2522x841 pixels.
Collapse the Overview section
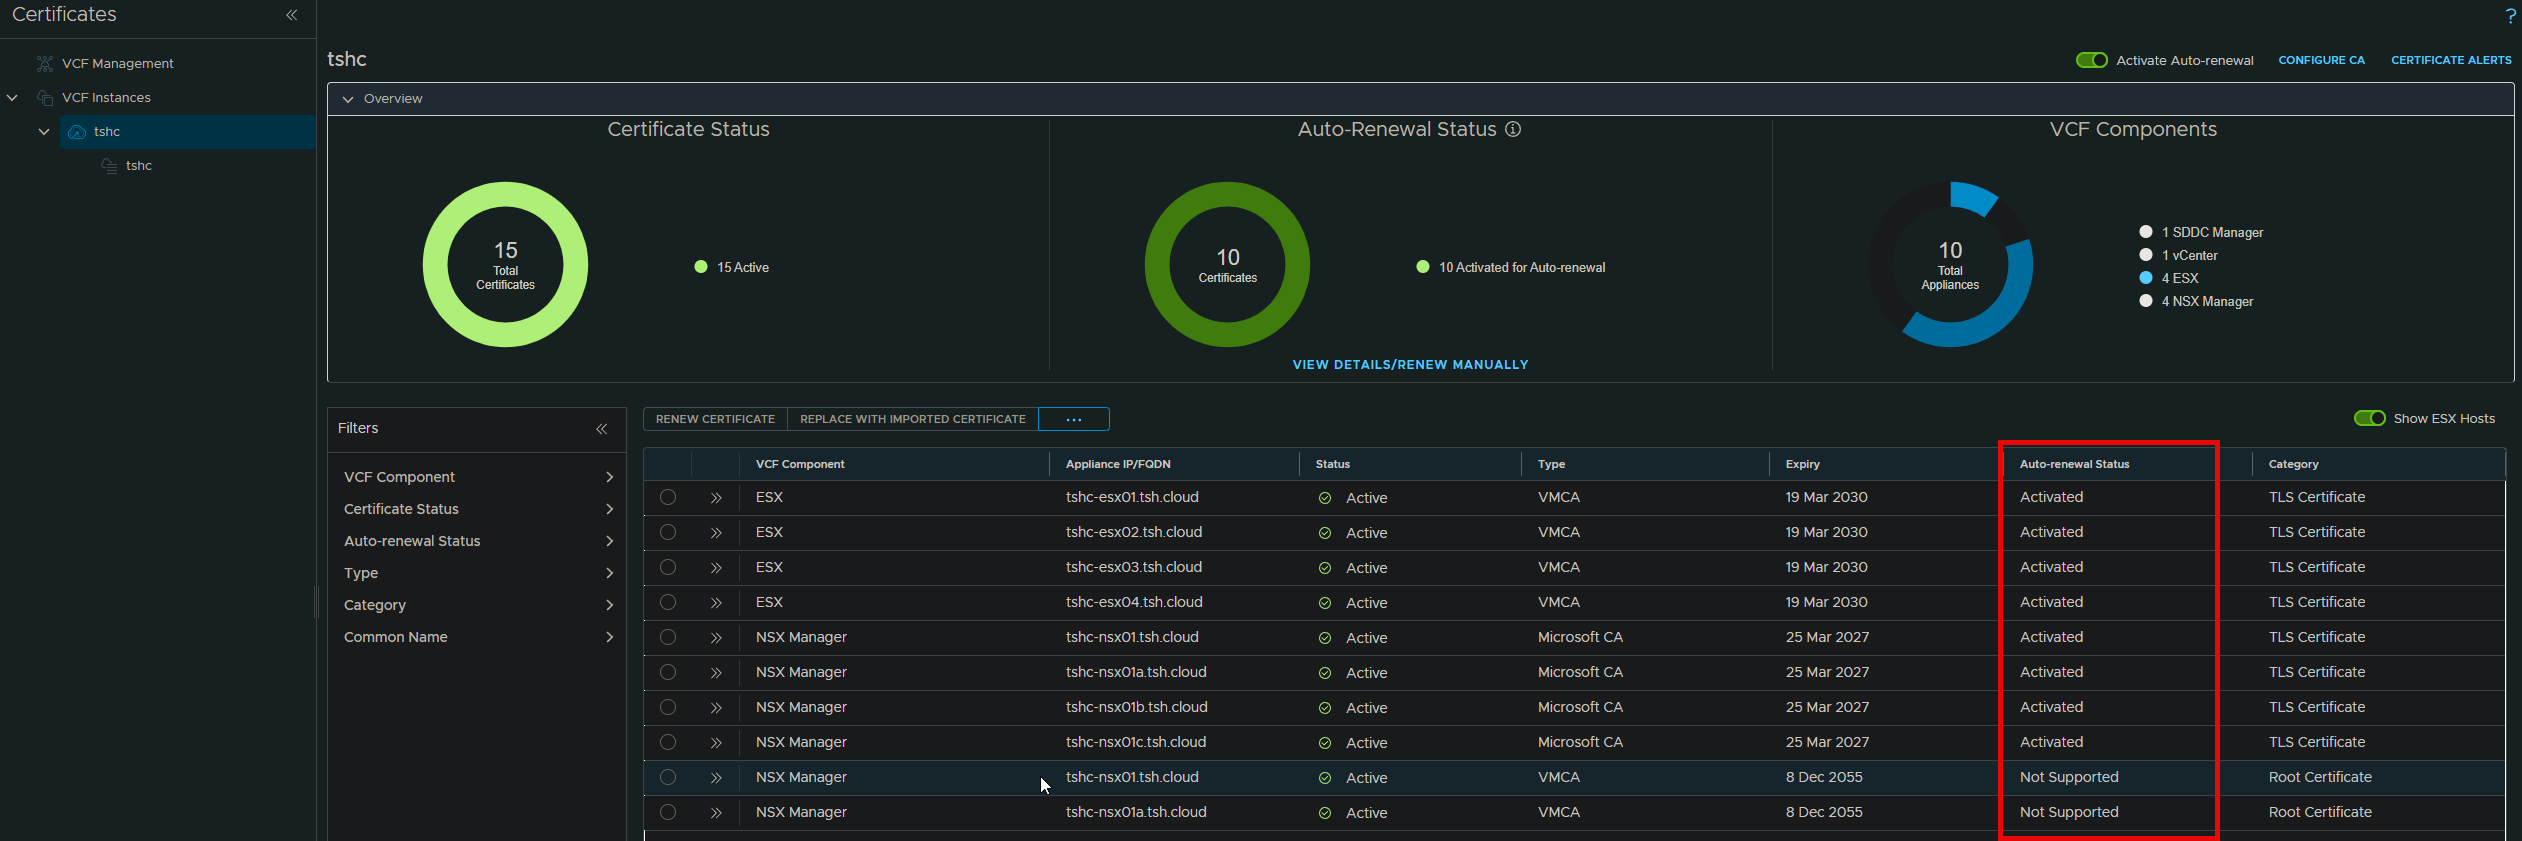pyautogui.click(x=348, y=99)
